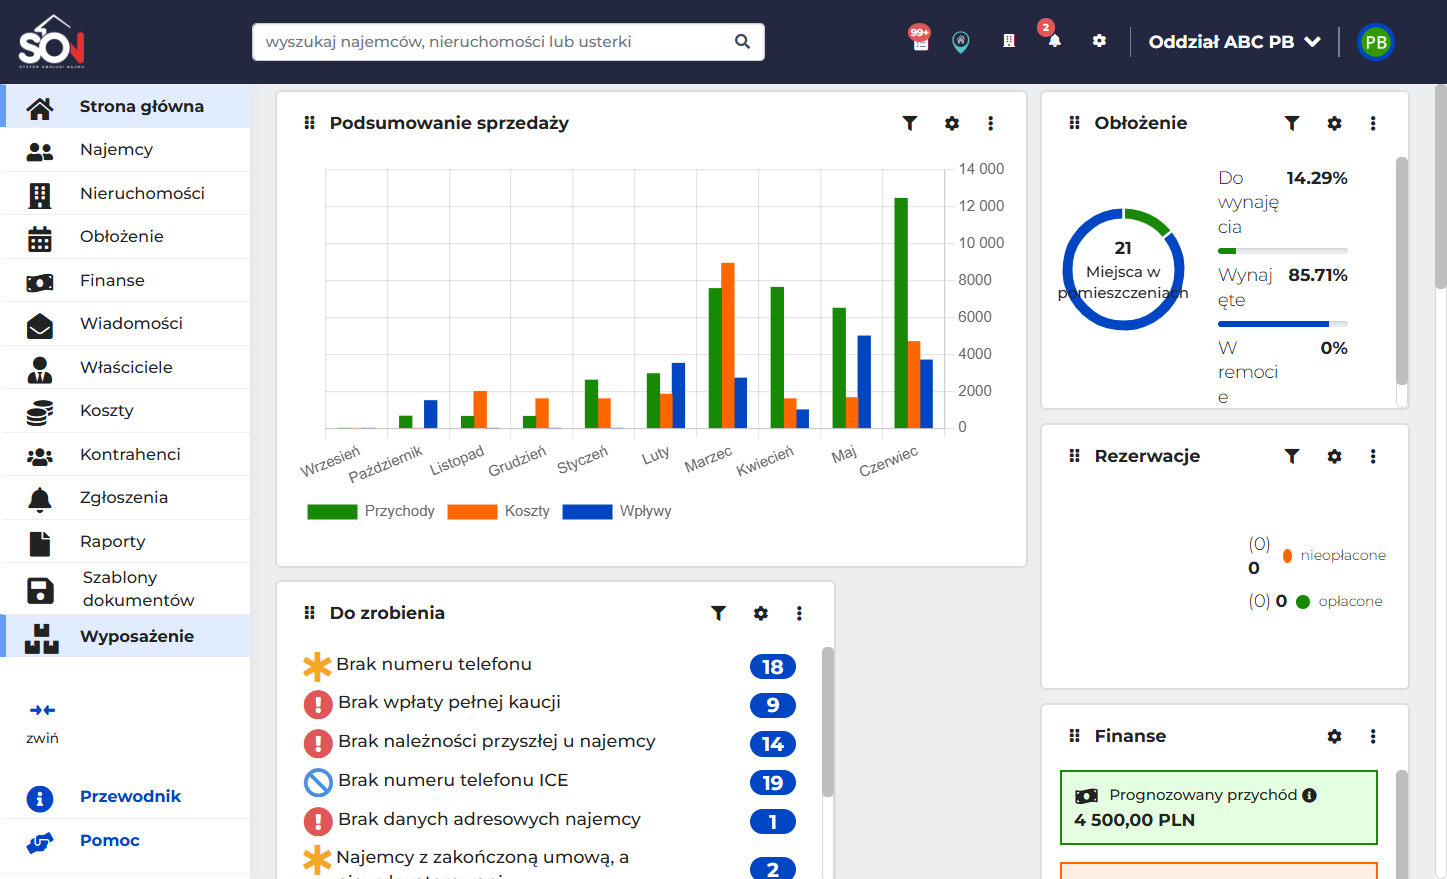
Task: Collapse the sidebar with zwiń
Action: 42,722
